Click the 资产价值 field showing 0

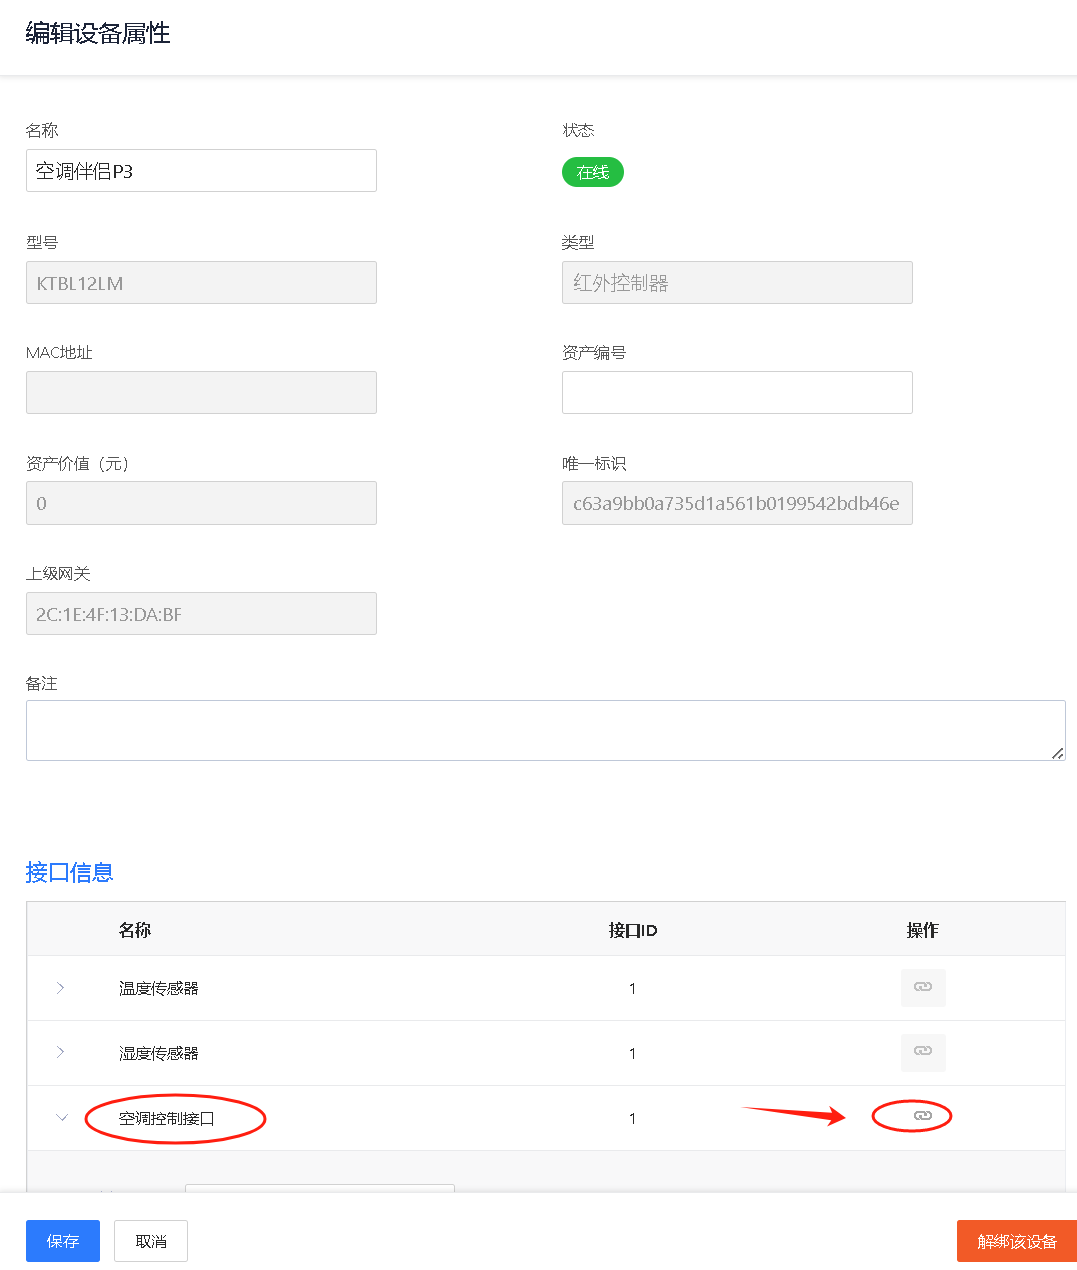click(x=201, y=503)
